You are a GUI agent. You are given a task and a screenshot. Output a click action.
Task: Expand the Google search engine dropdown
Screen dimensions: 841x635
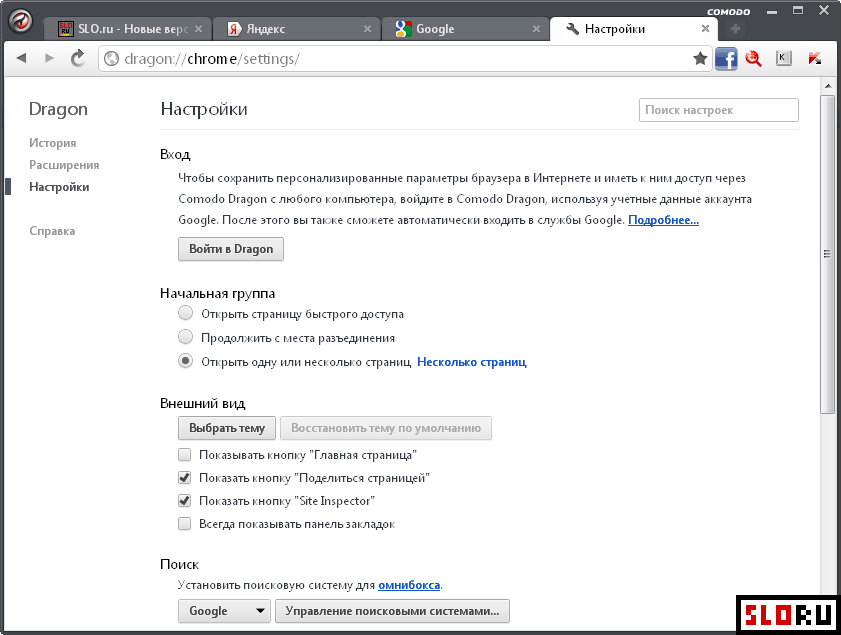click(224, 611)
